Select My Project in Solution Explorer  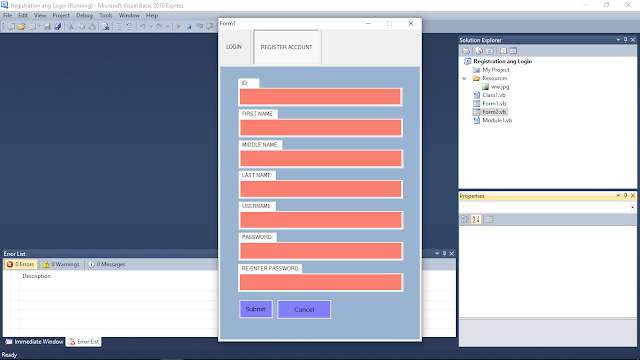tap(496, 70)
